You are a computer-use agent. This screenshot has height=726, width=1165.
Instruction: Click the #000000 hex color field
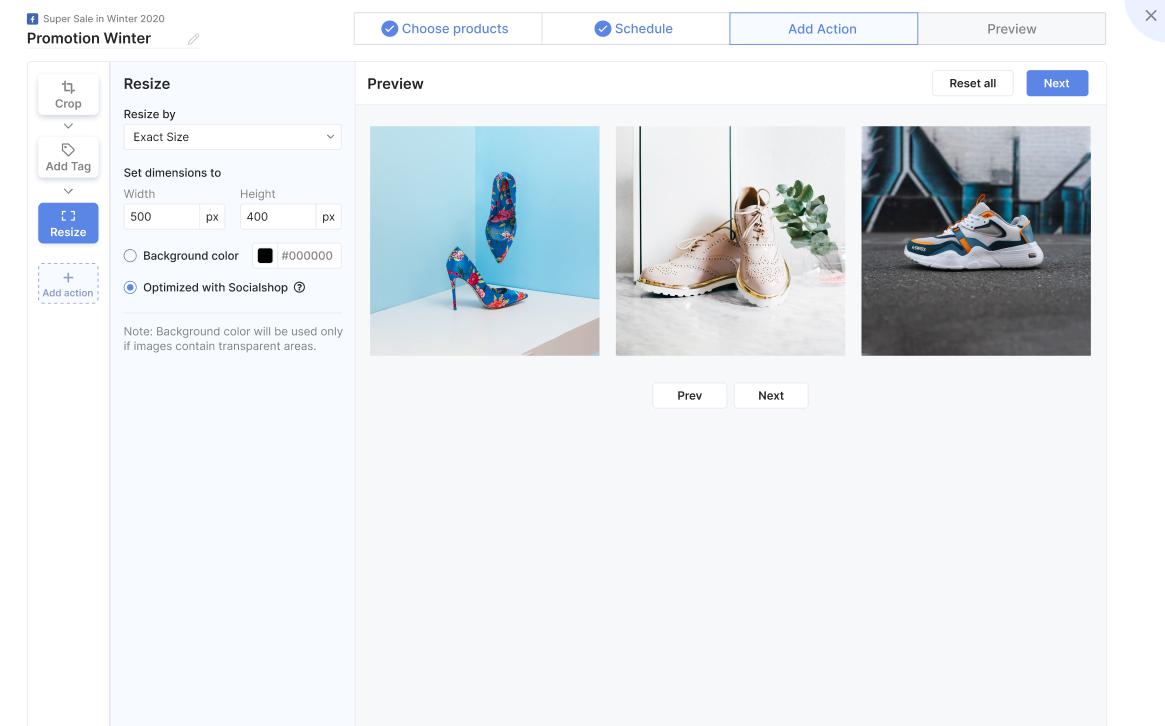pos(307,256)
